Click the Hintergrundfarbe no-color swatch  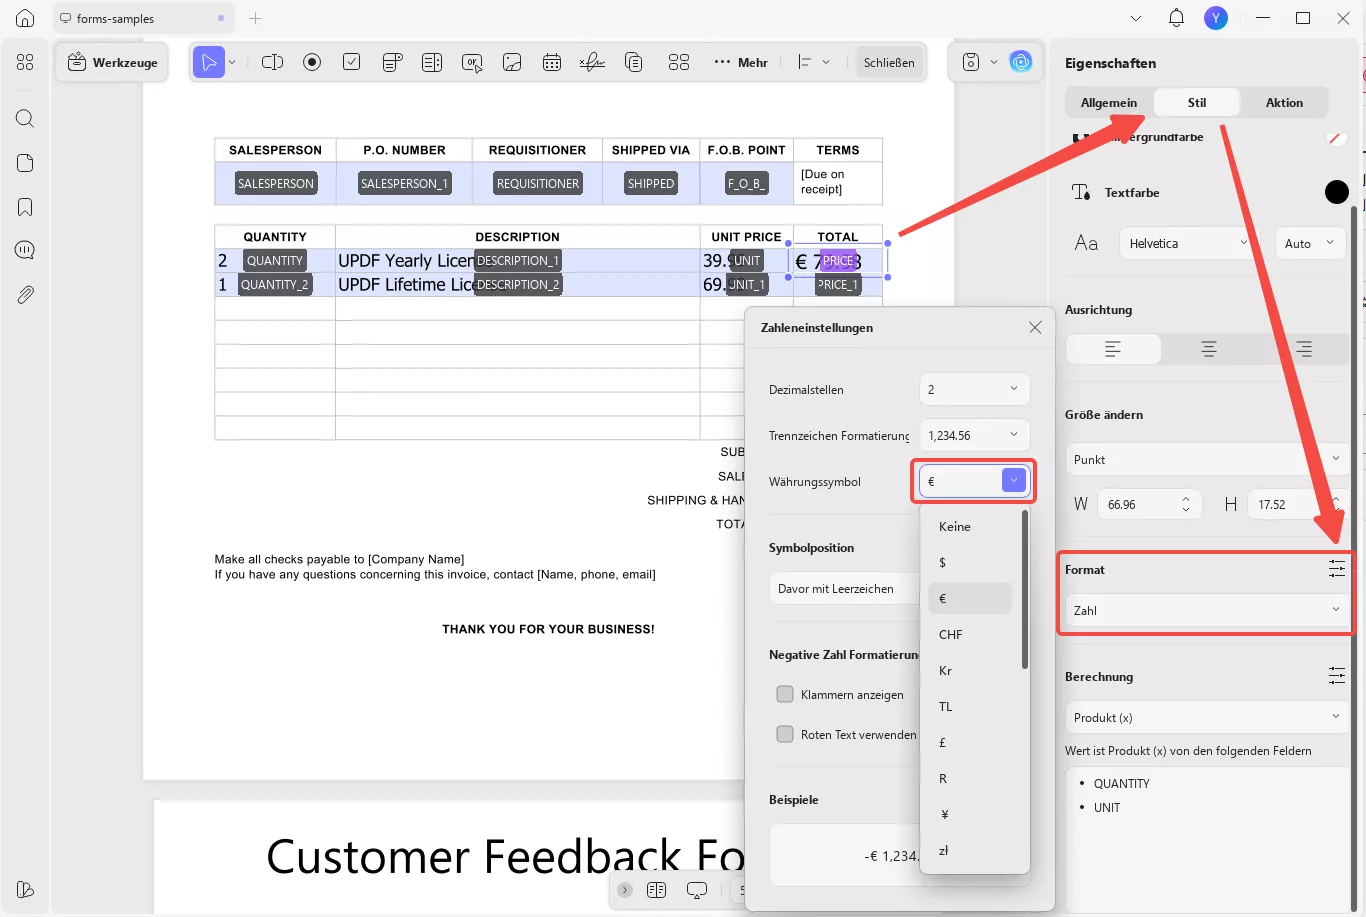(1337, 138)
